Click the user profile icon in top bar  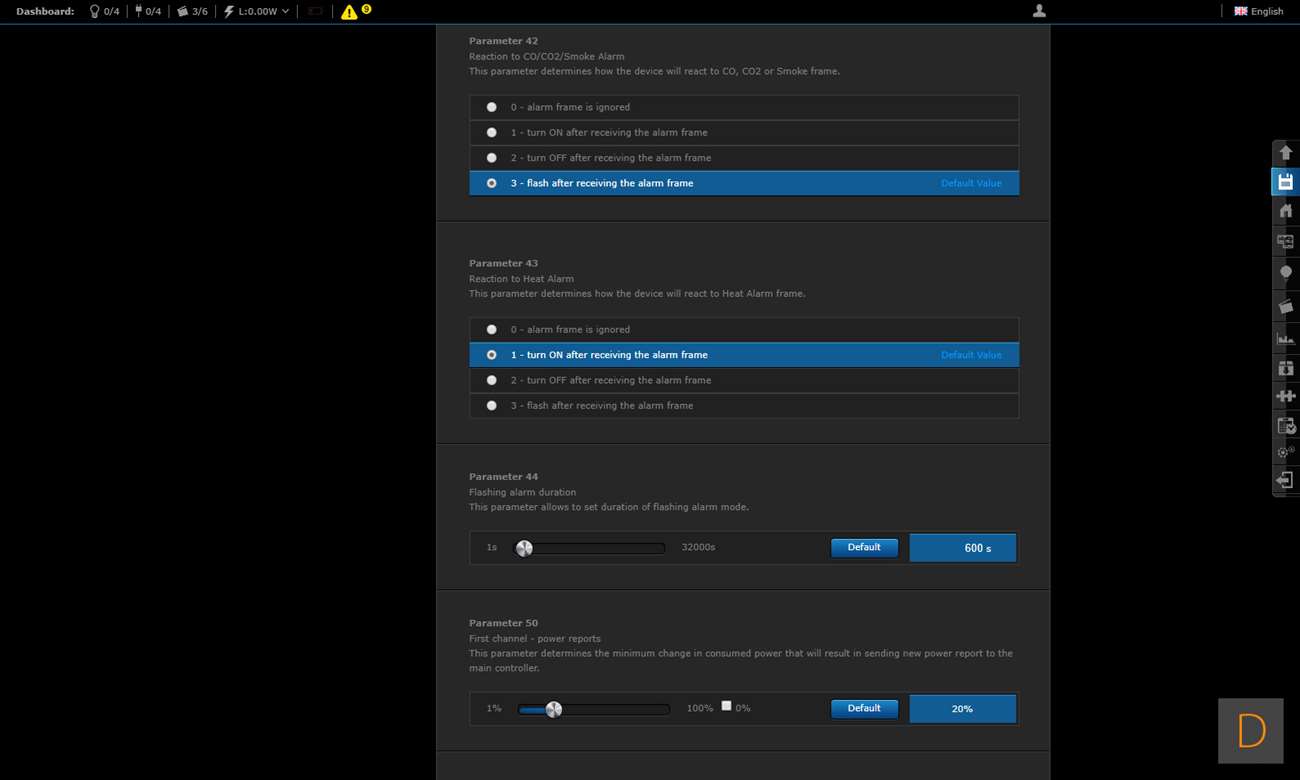coord(1039,11)
